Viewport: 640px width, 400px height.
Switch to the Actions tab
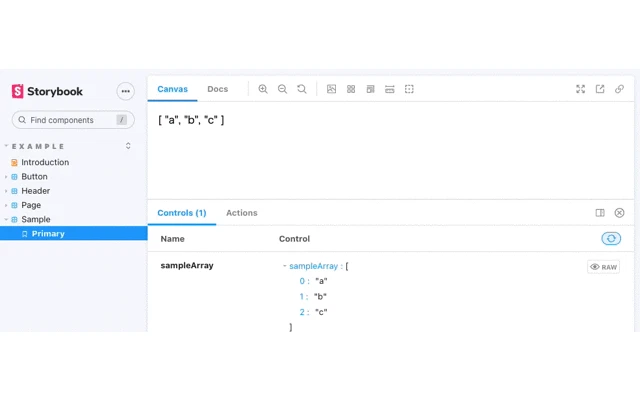click(x=242, y=213)
